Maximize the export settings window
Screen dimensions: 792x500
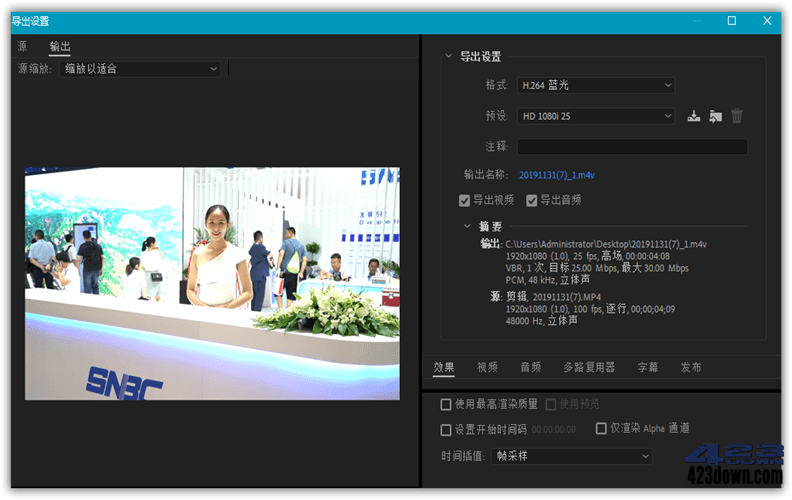(x=731, y=20)
